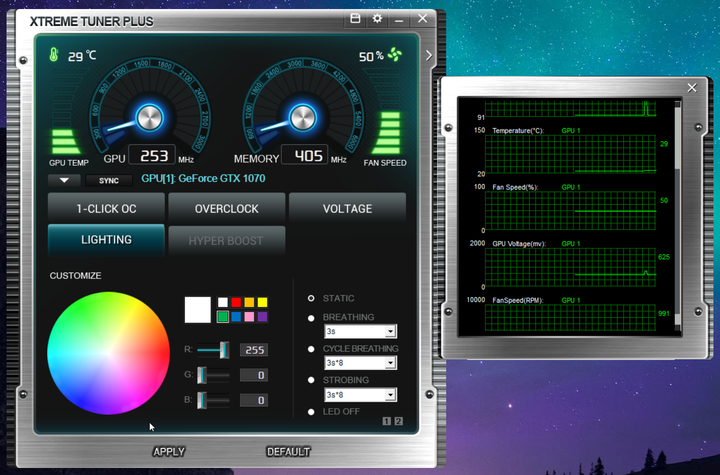720x475 pixels.
Task: Open the CYCLE BREATHING timing dropdown
Action: tap(360, 363)
